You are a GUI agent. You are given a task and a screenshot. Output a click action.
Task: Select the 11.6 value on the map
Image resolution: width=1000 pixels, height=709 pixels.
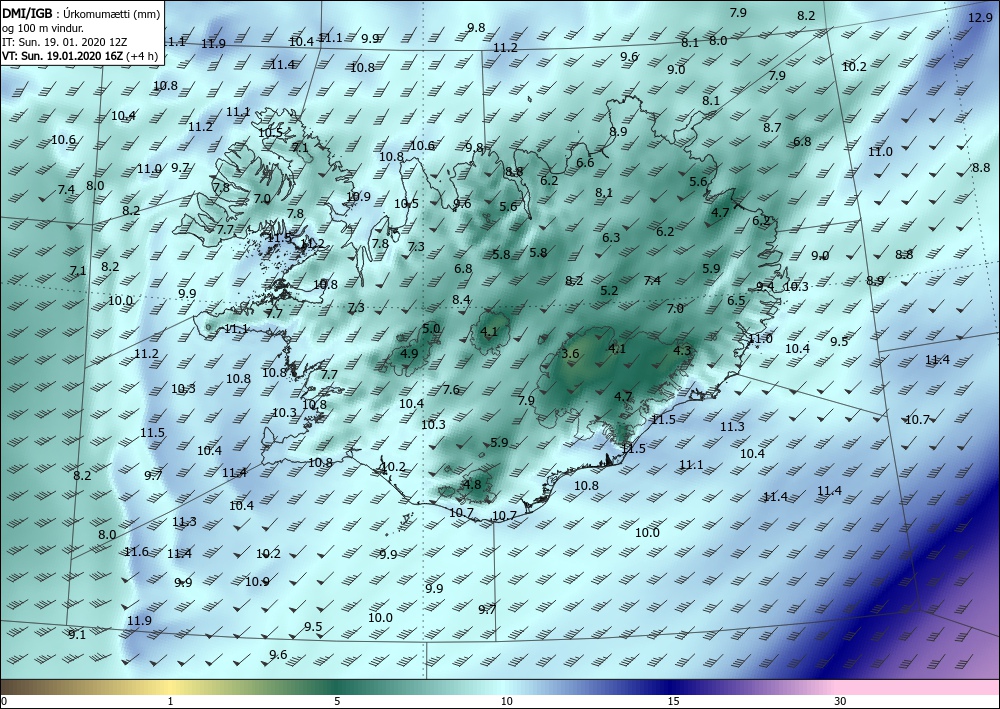(136, 552)
